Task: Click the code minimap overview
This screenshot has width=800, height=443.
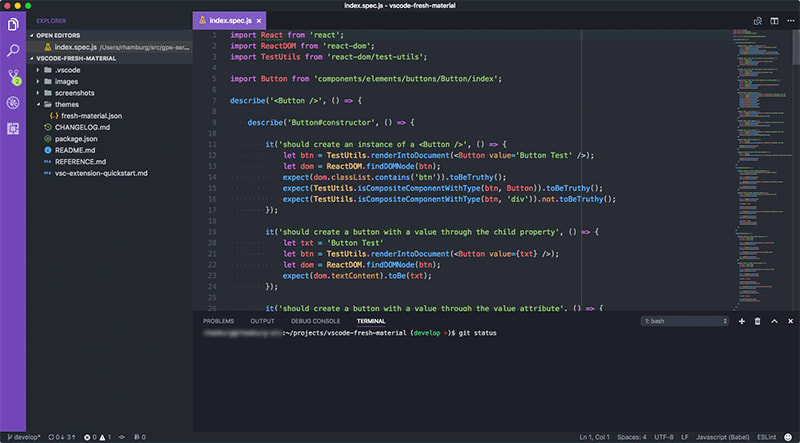Action: 763,168
